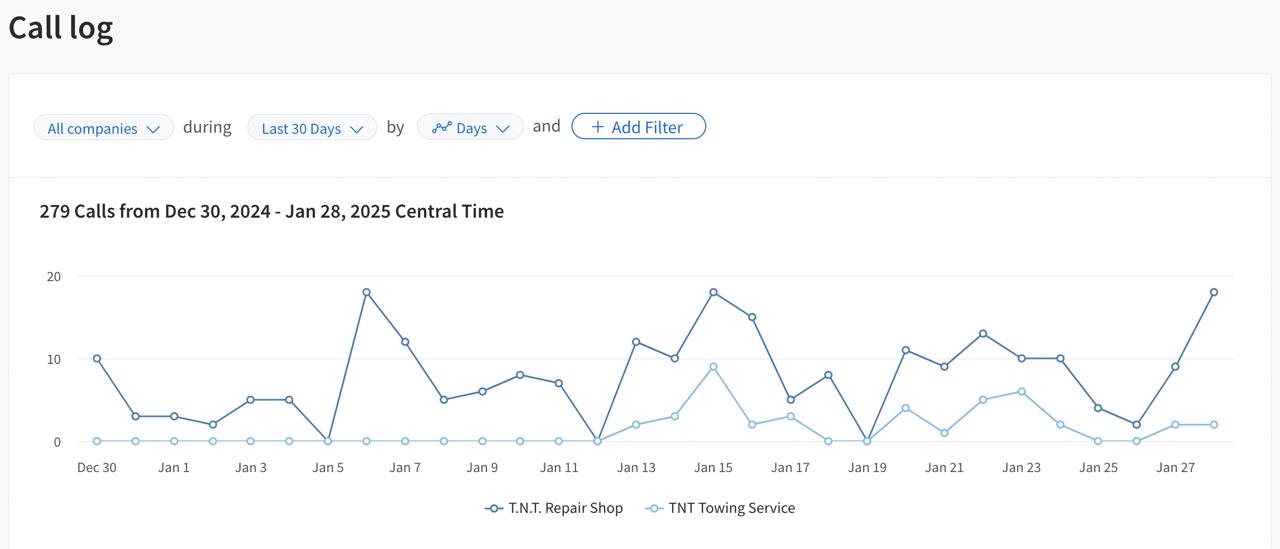Image resolution: width=1280 pixels, height=549 pixels.
Task: Expand the Last 30 Days date range
Action: (x=312, y=128)
